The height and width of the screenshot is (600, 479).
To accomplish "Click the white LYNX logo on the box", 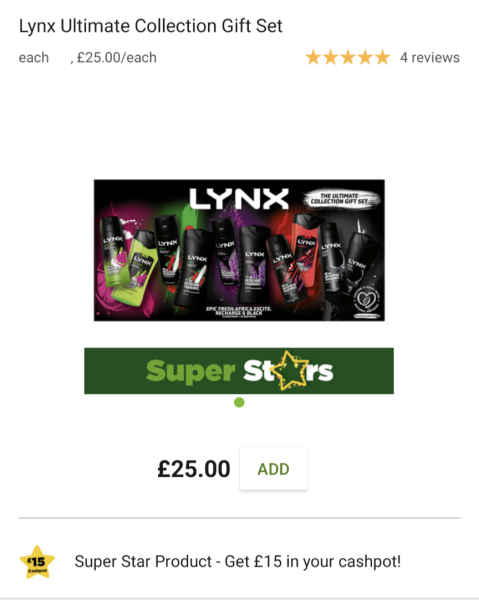I will click(239, 199).
